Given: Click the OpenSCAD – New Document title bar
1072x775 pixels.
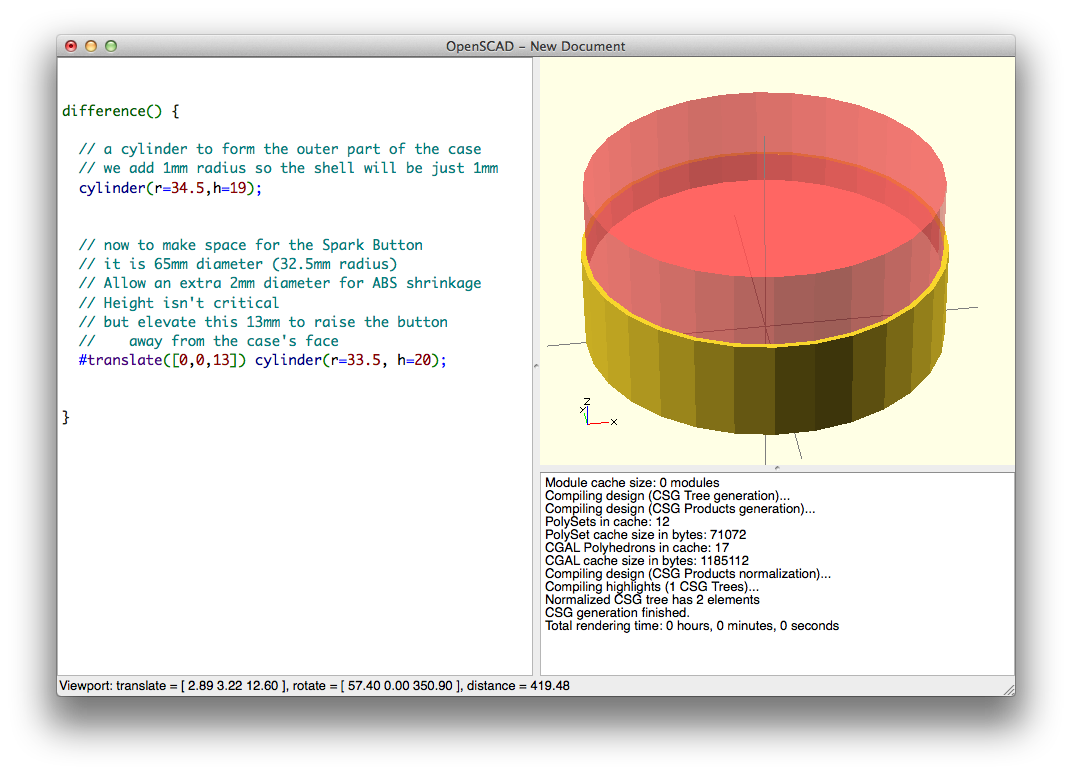Looking at the screenshot, I should click(x=536, y=46).
